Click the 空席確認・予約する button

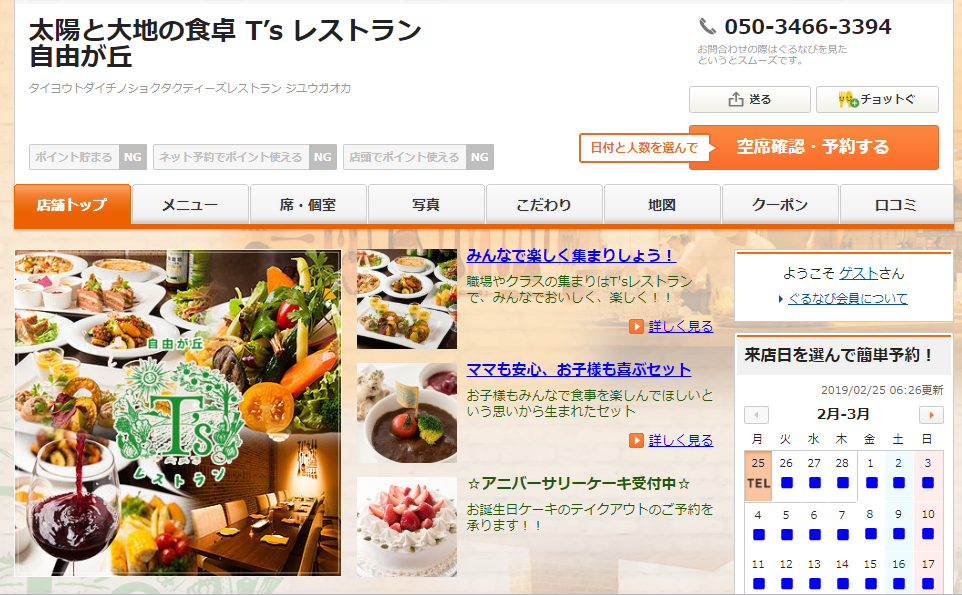point(814,147)
